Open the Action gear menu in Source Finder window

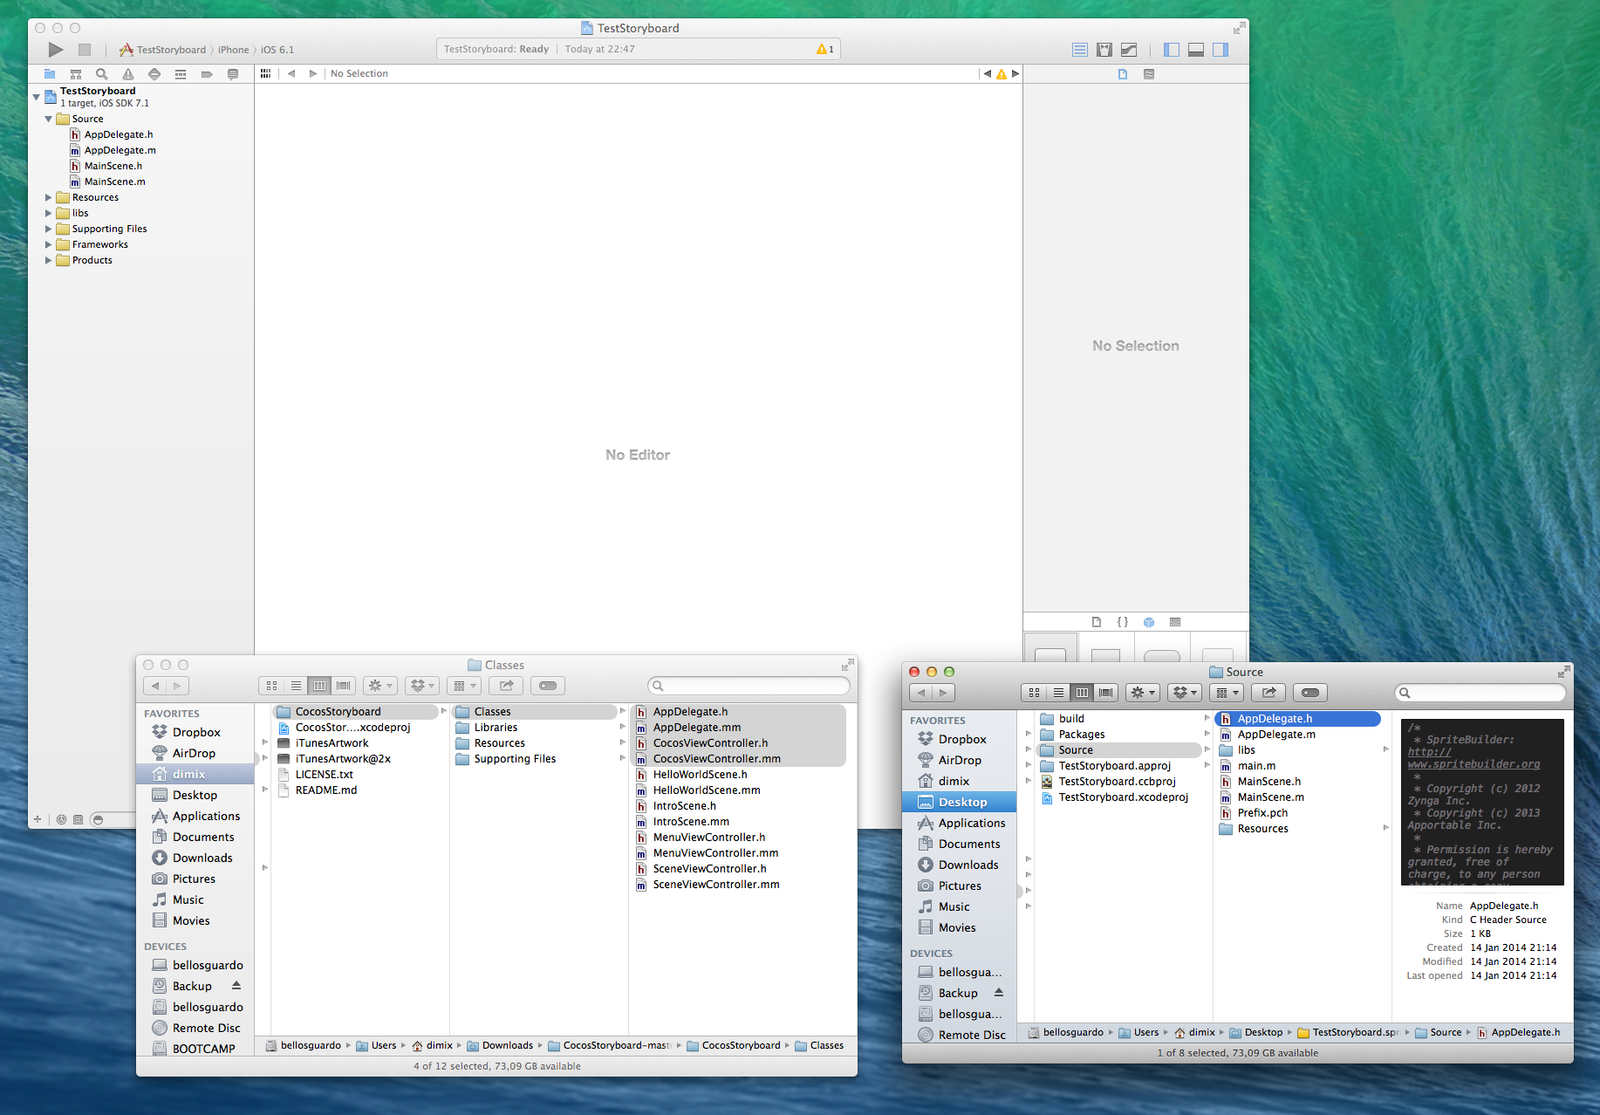click(x=1142, y=692)
